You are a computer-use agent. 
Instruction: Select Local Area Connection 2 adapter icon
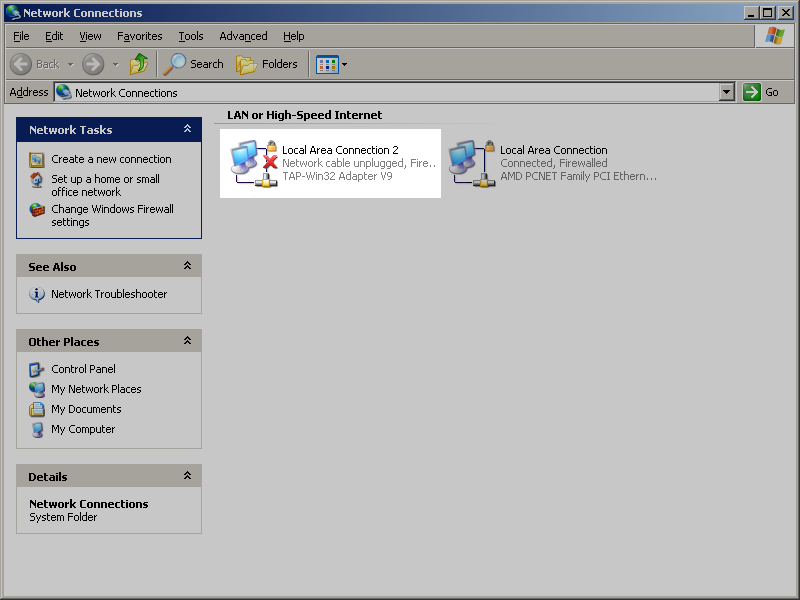[254, 163]
